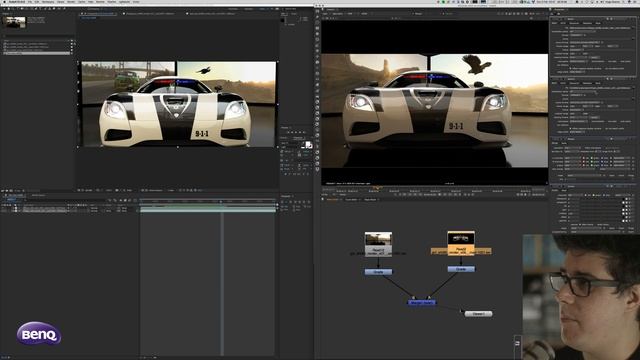Select the Grade node below Read2

461,269
